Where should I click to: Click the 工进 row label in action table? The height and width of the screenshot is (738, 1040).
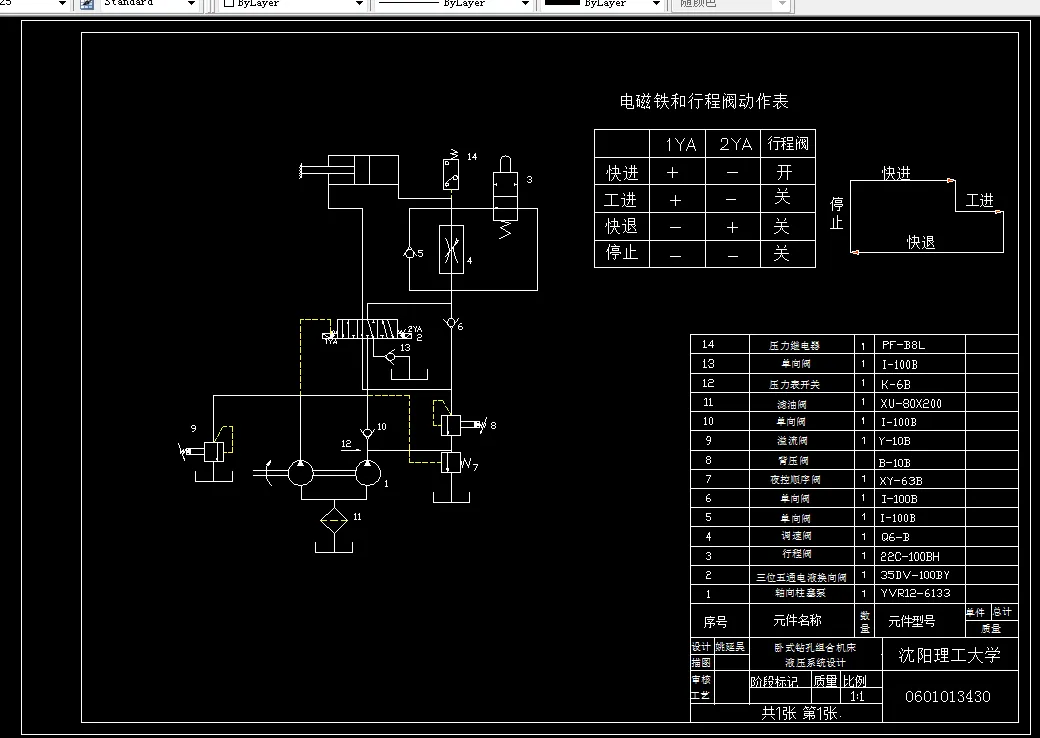click(621, 200)
